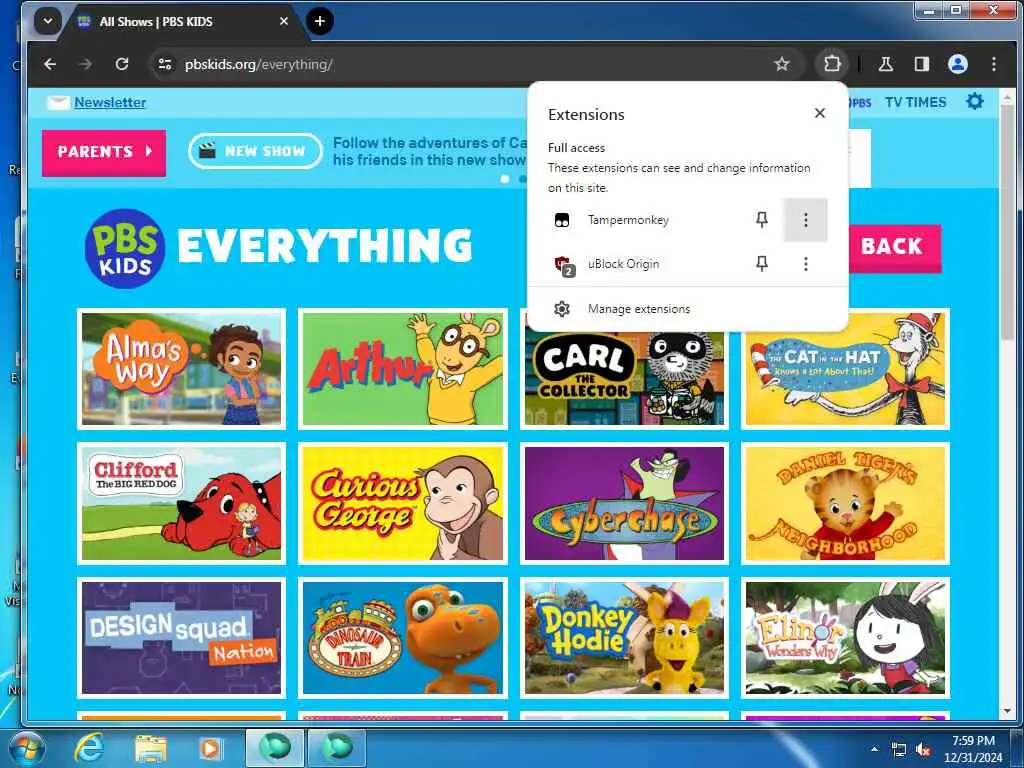1024x768 pixels.
Task: Open the side panel icon
Action: point(921,64)
